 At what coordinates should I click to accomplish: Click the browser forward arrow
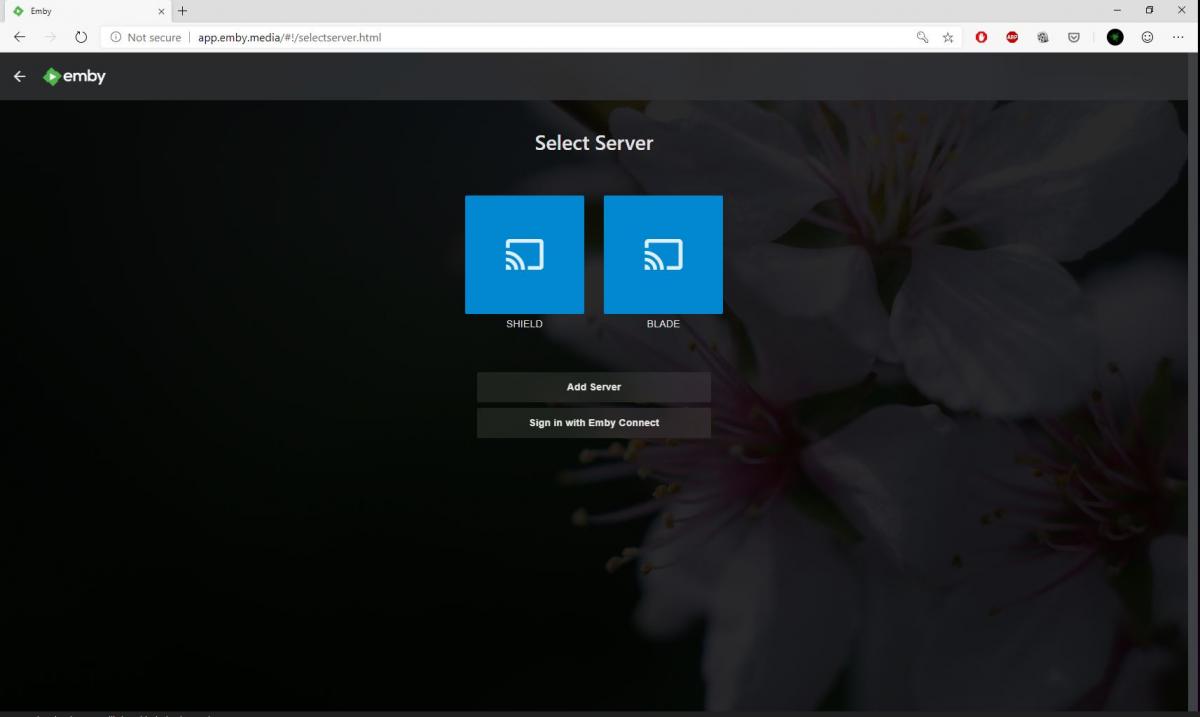[x=51, y=37]
